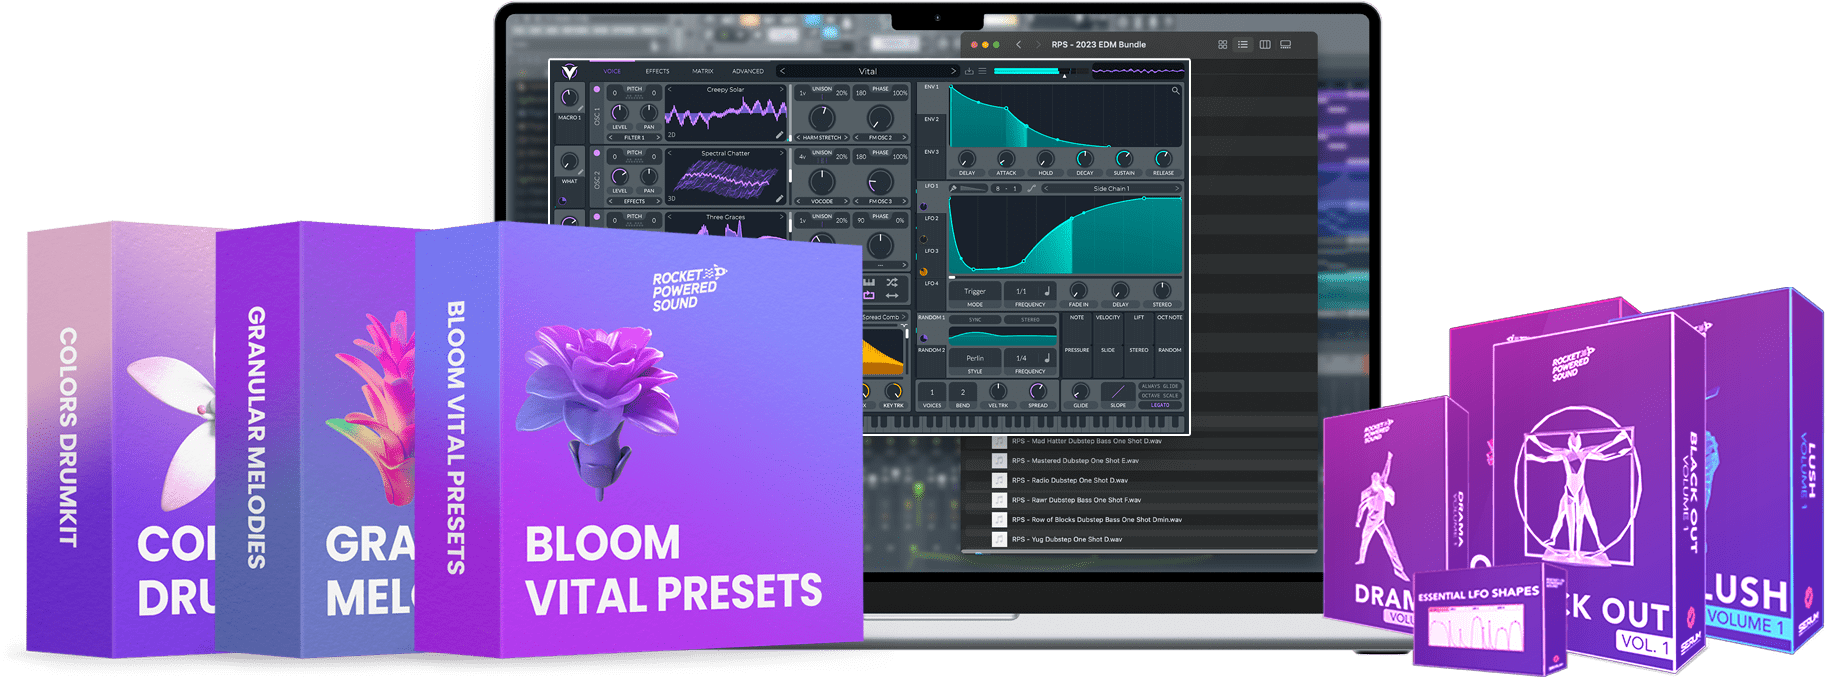Open the Vital hamburger menu icon

coord(982,71)
